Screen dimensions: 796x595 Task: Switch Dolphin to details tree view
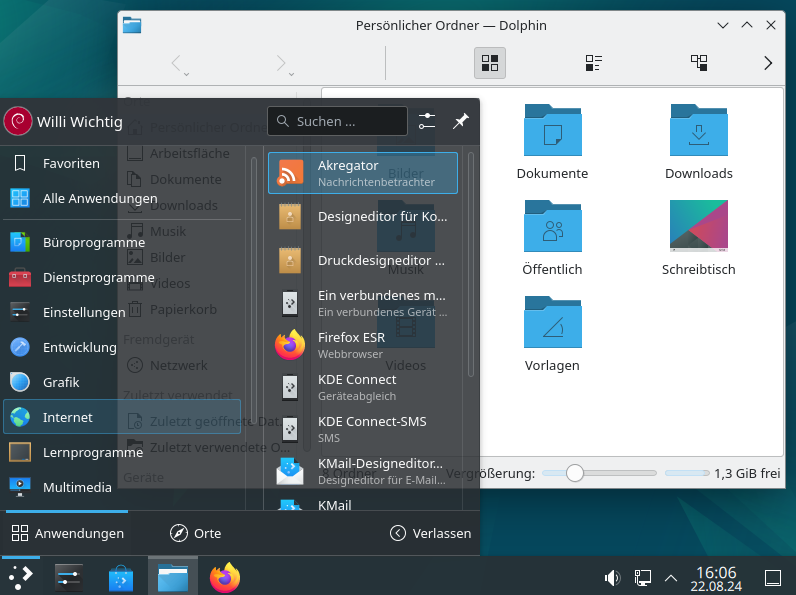pyautogui.click(x=699, y=63)
